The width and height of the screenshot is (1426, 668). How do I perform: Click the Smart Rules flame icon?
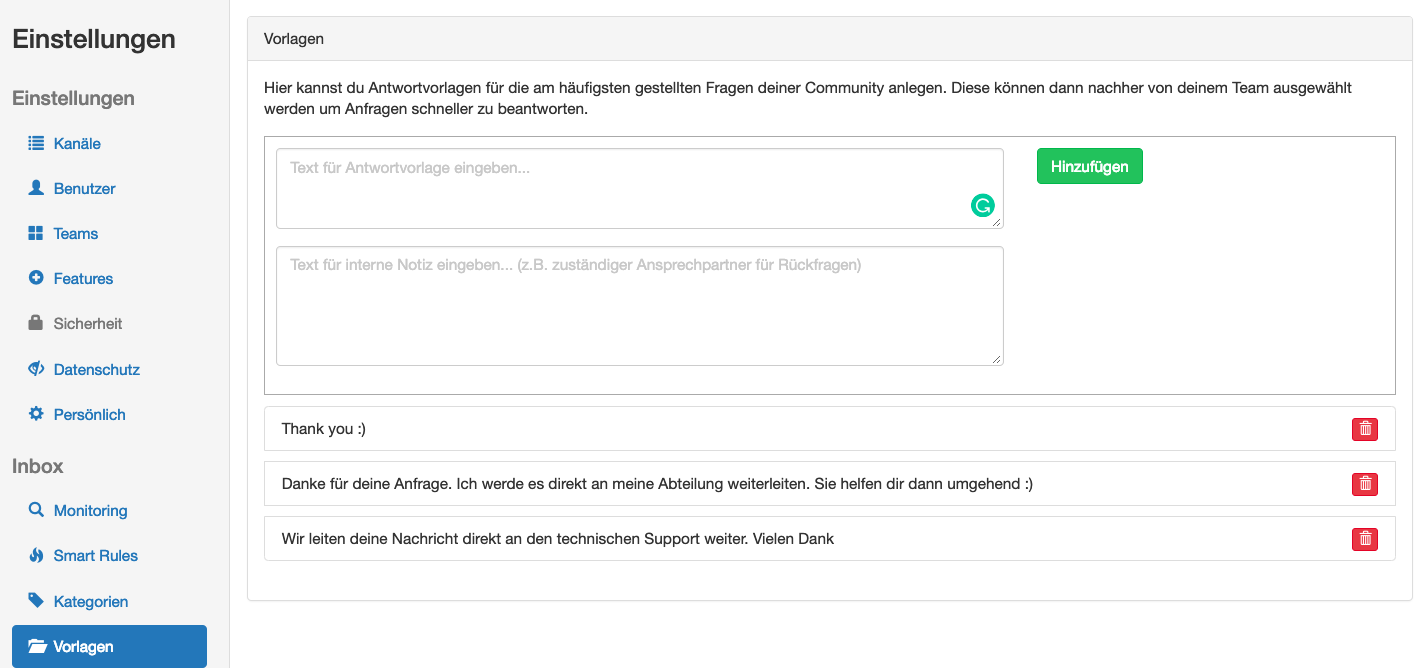point(36,555)
